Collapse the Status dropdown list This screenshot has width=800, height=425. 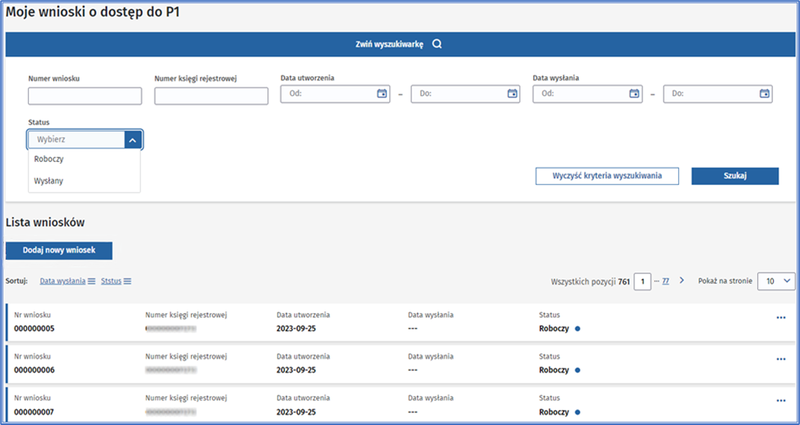click(x=132, y=141)
